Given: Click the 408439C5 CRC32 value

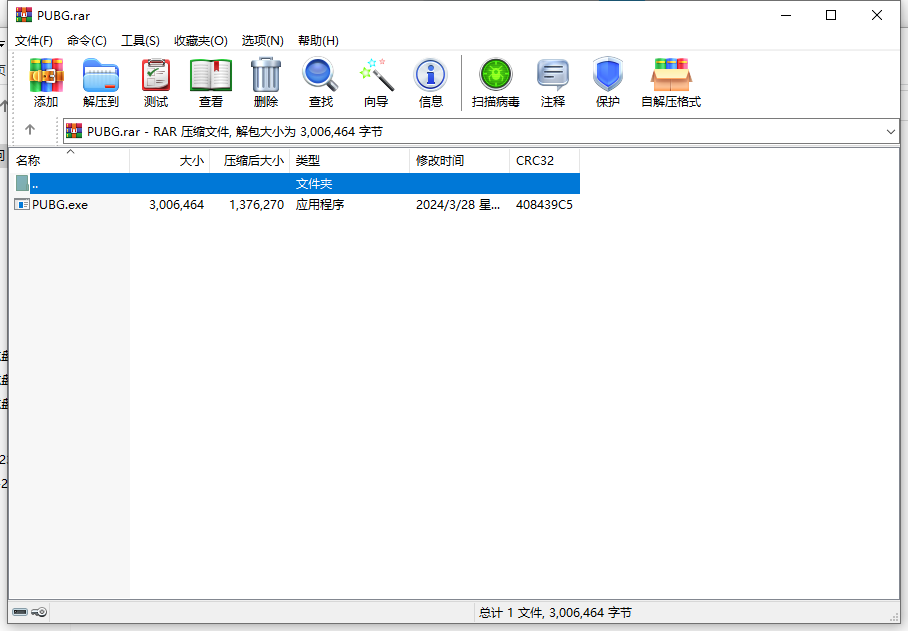Looking at the screenshot, I should [544, 205].
